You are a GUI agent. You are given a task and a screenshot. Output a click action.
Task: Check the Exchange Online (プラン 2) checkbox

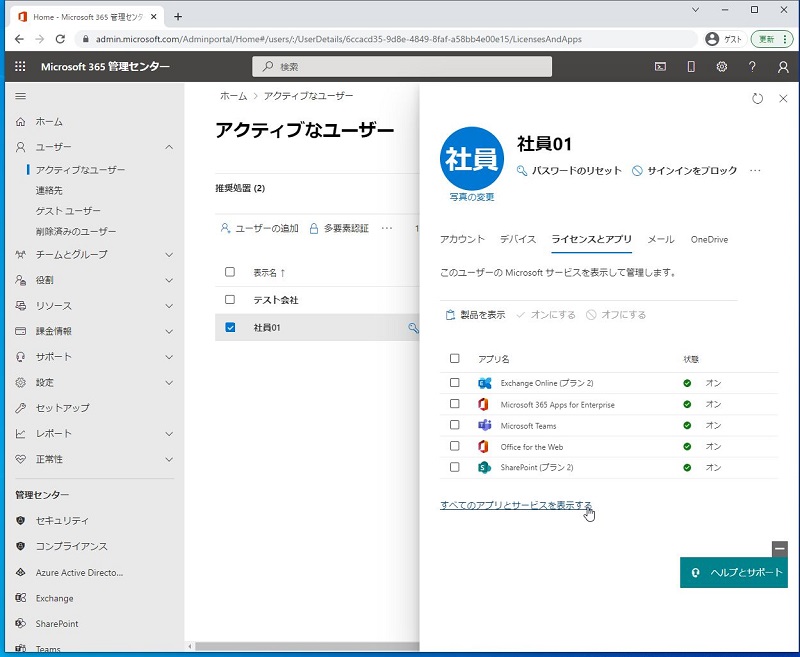[455, 383]
